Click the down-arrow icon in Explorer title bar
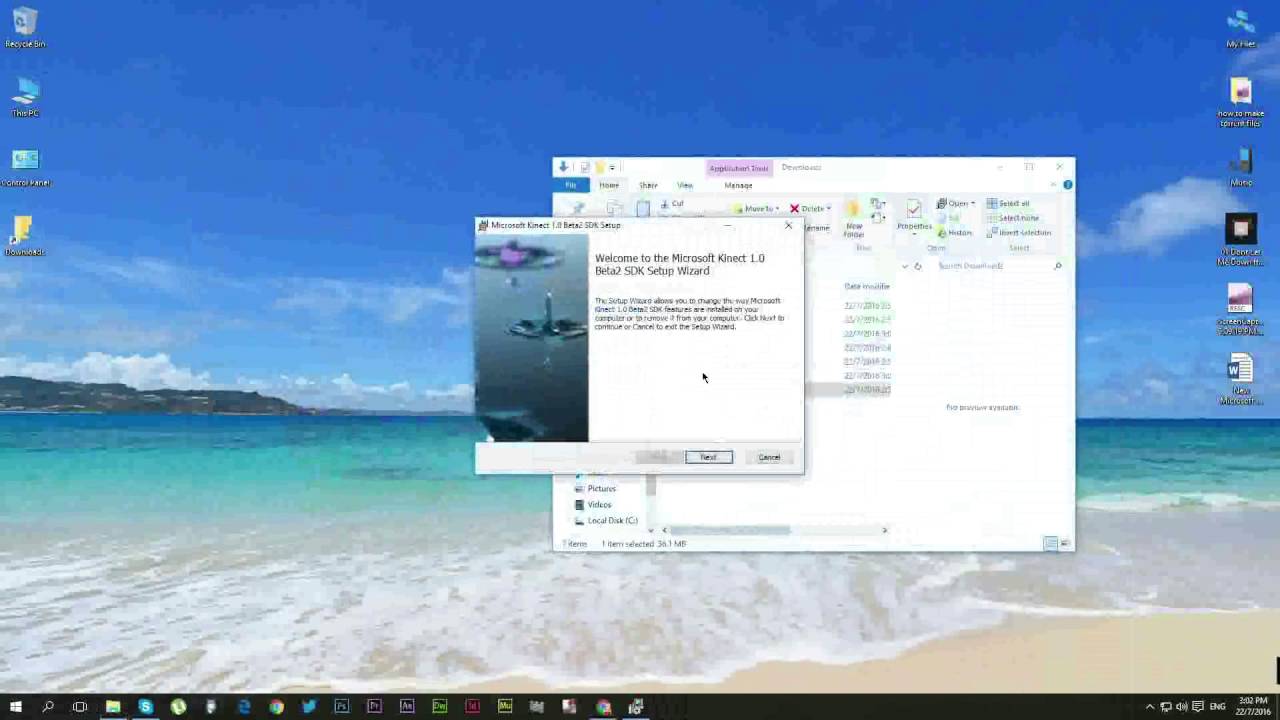The width and height of the screenshot is (1280, 720). tap(564, 168)
